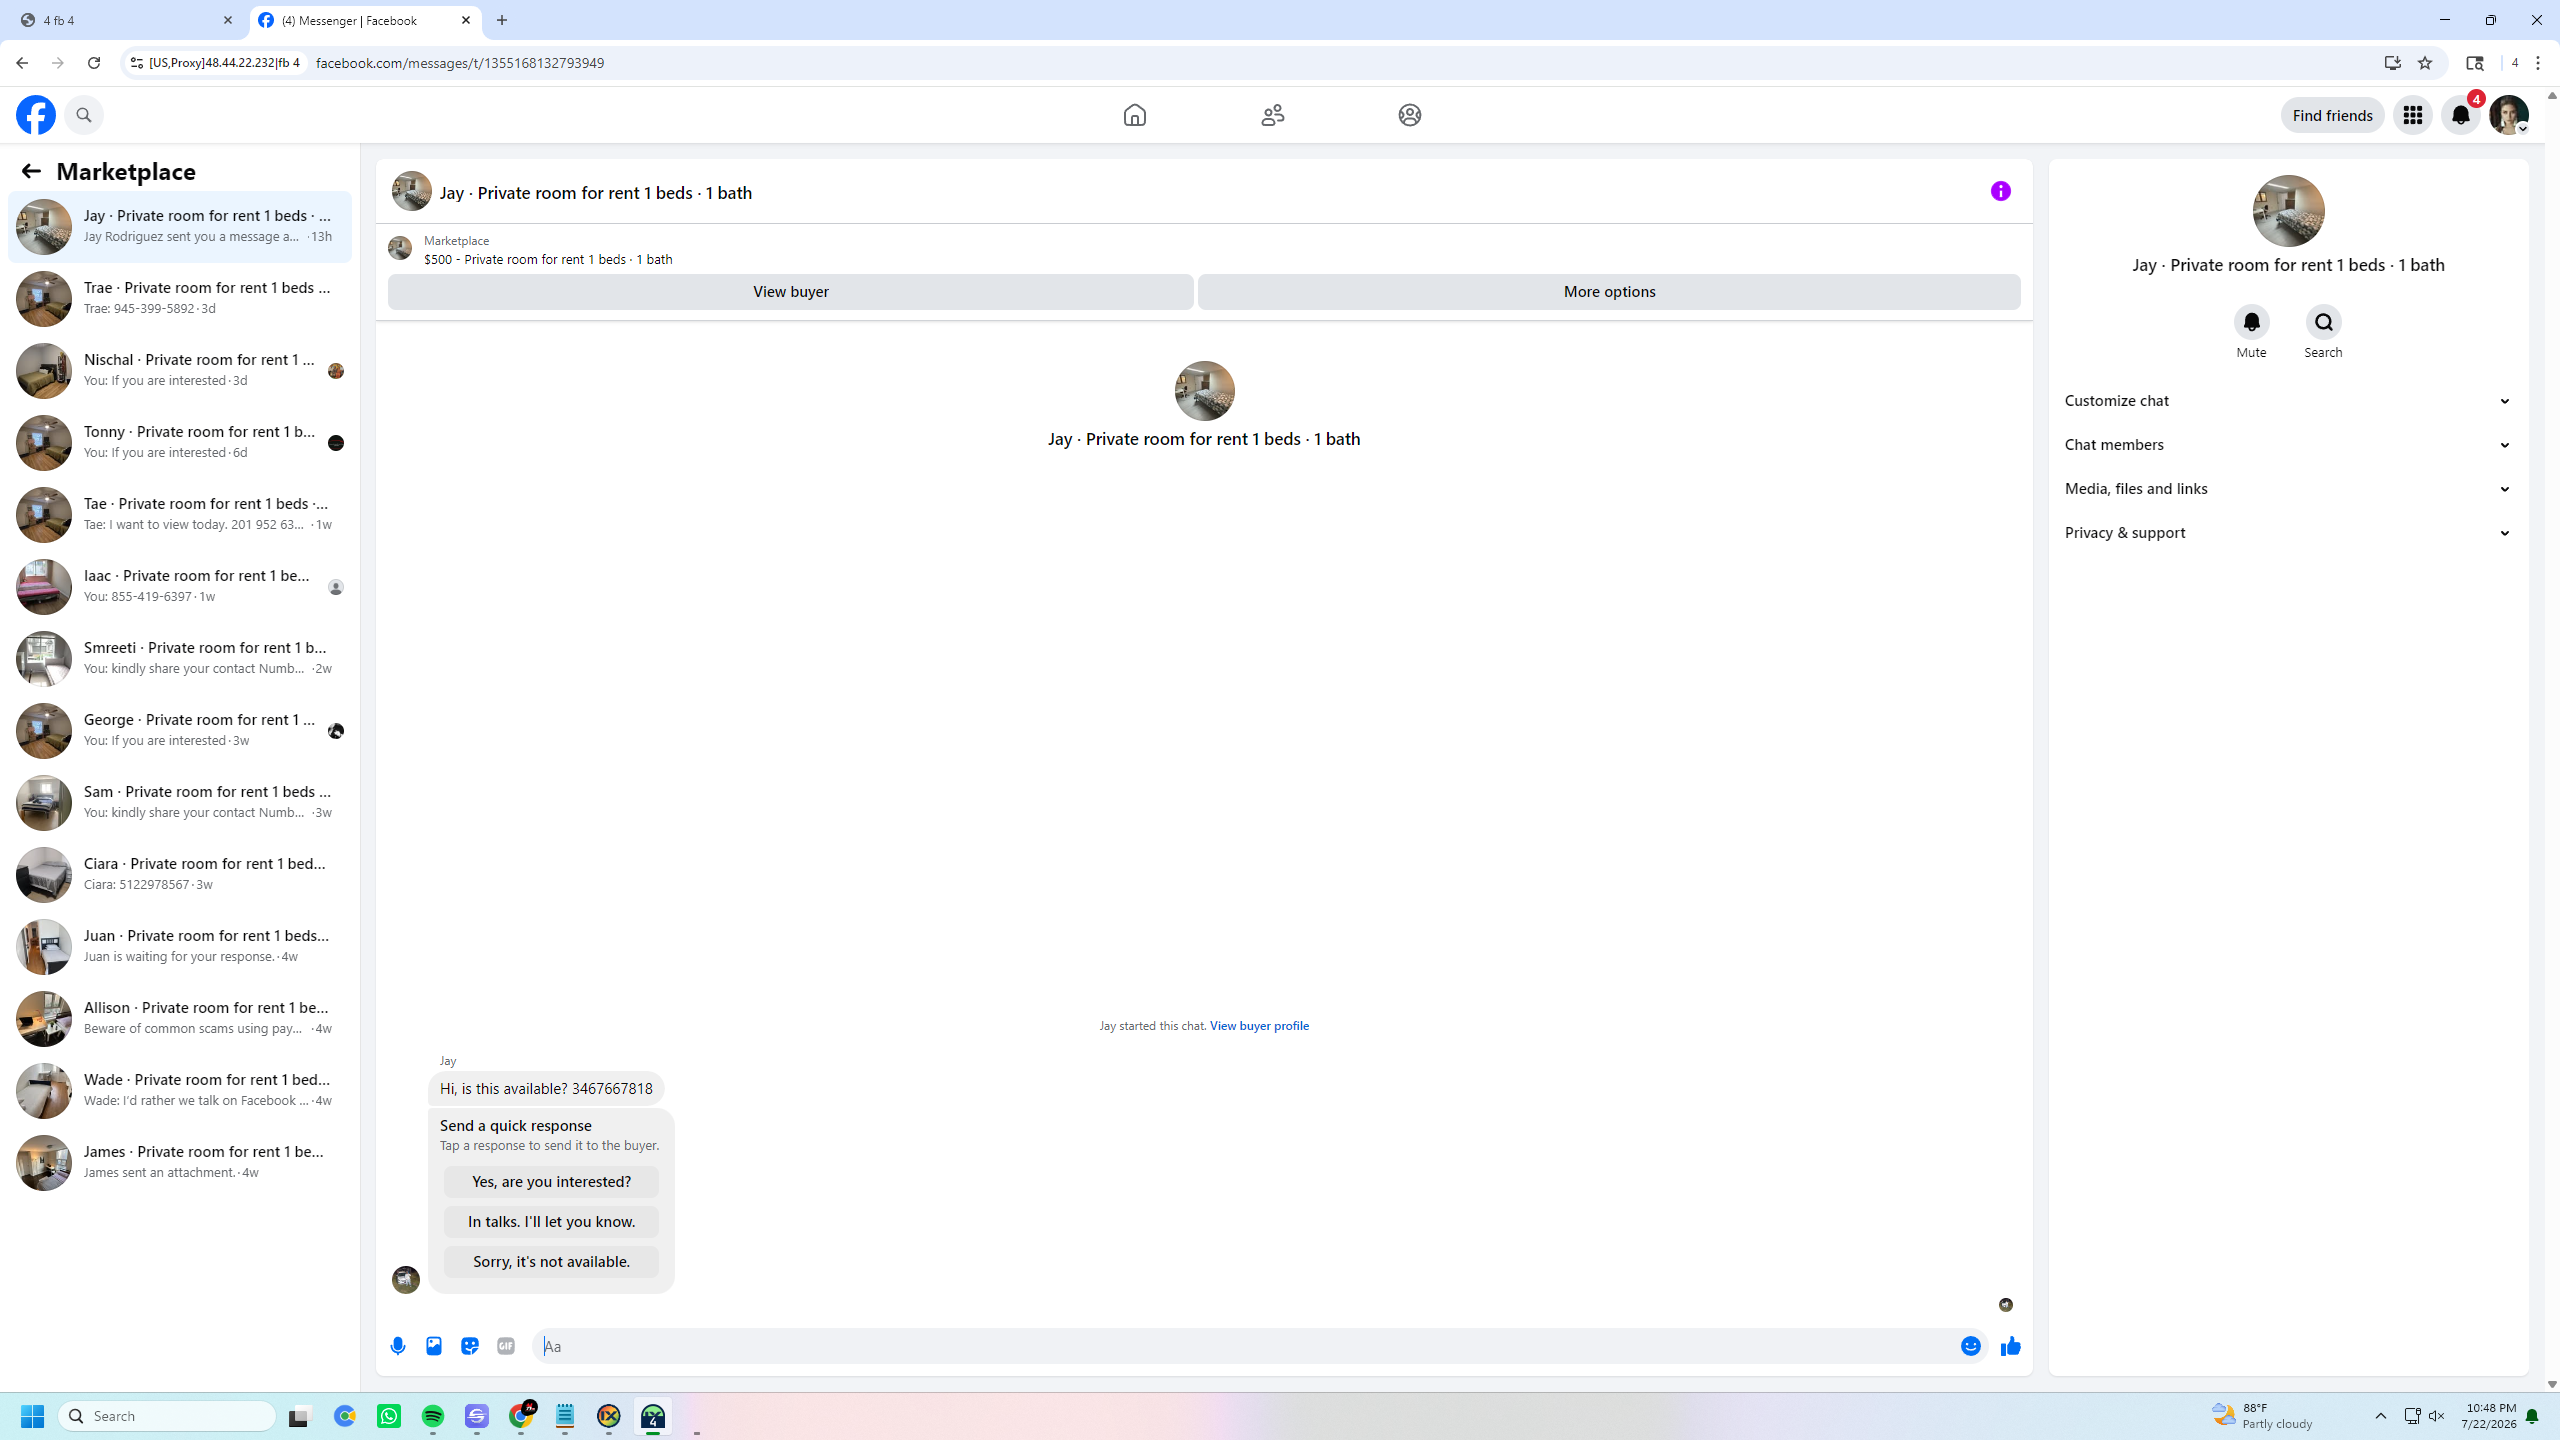Open the Windows Start menu
The image size is (2560, 1440).
(x=32, y=1416)
